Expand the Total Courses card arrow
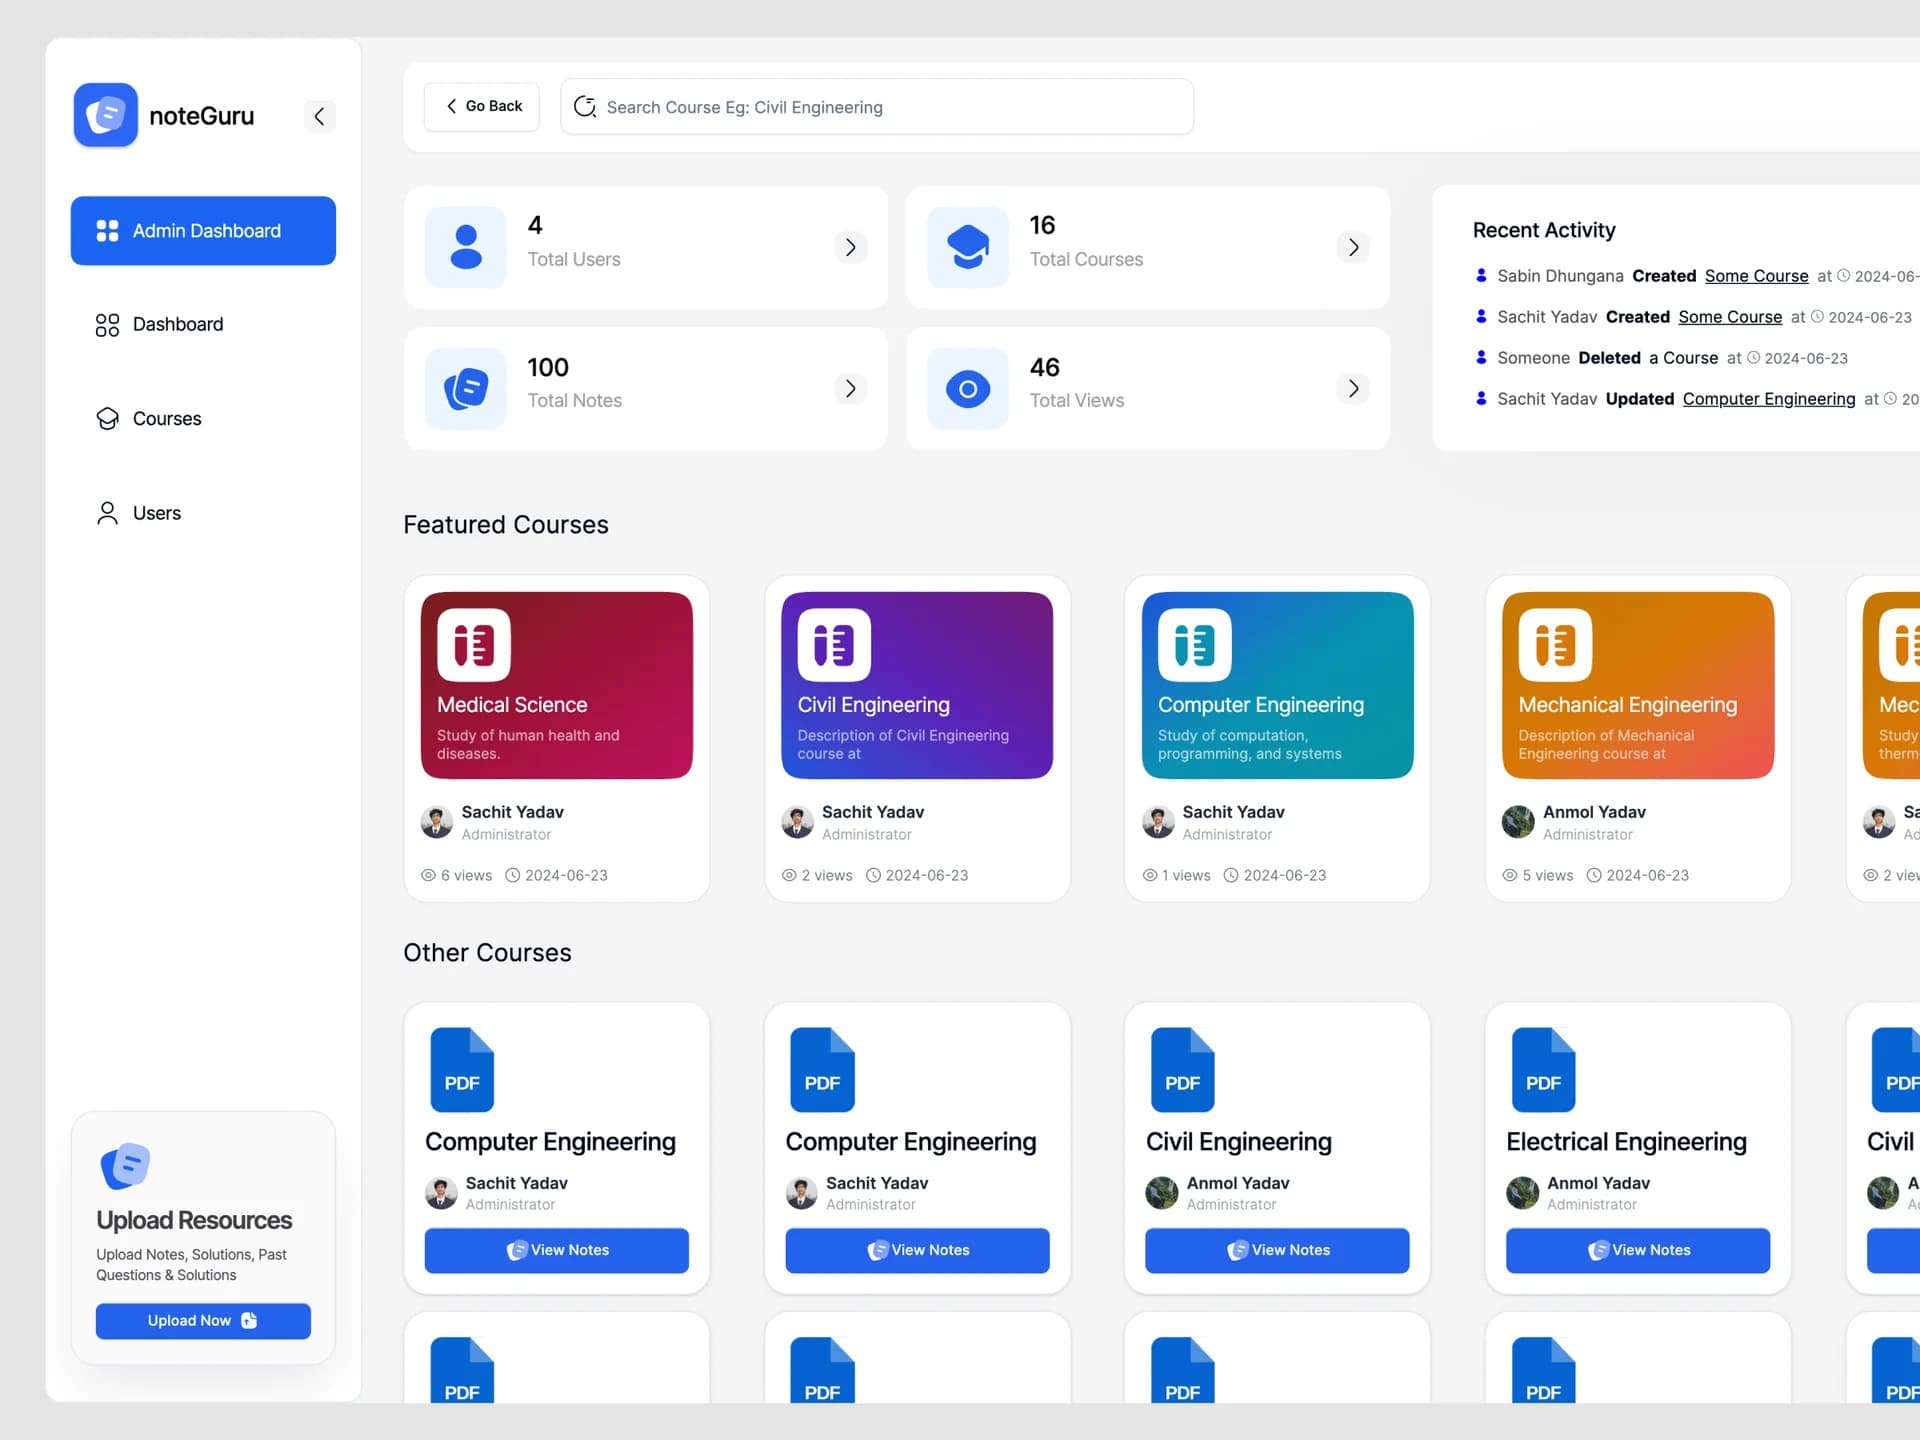 (1352, 247)
